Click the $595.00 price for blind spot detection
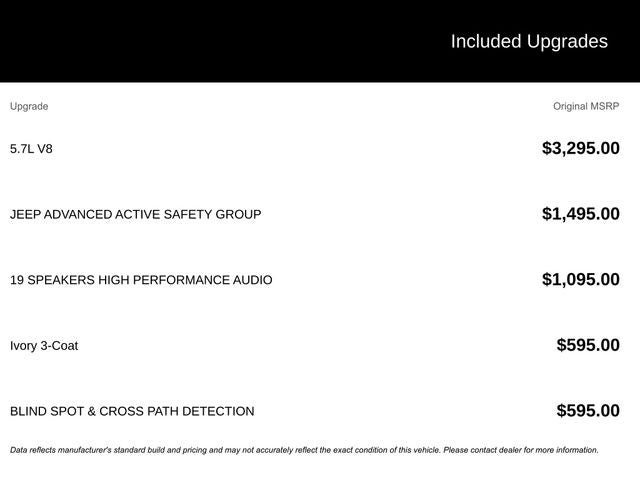This screenshot has height=480, width=640. (x=588, y=411)
